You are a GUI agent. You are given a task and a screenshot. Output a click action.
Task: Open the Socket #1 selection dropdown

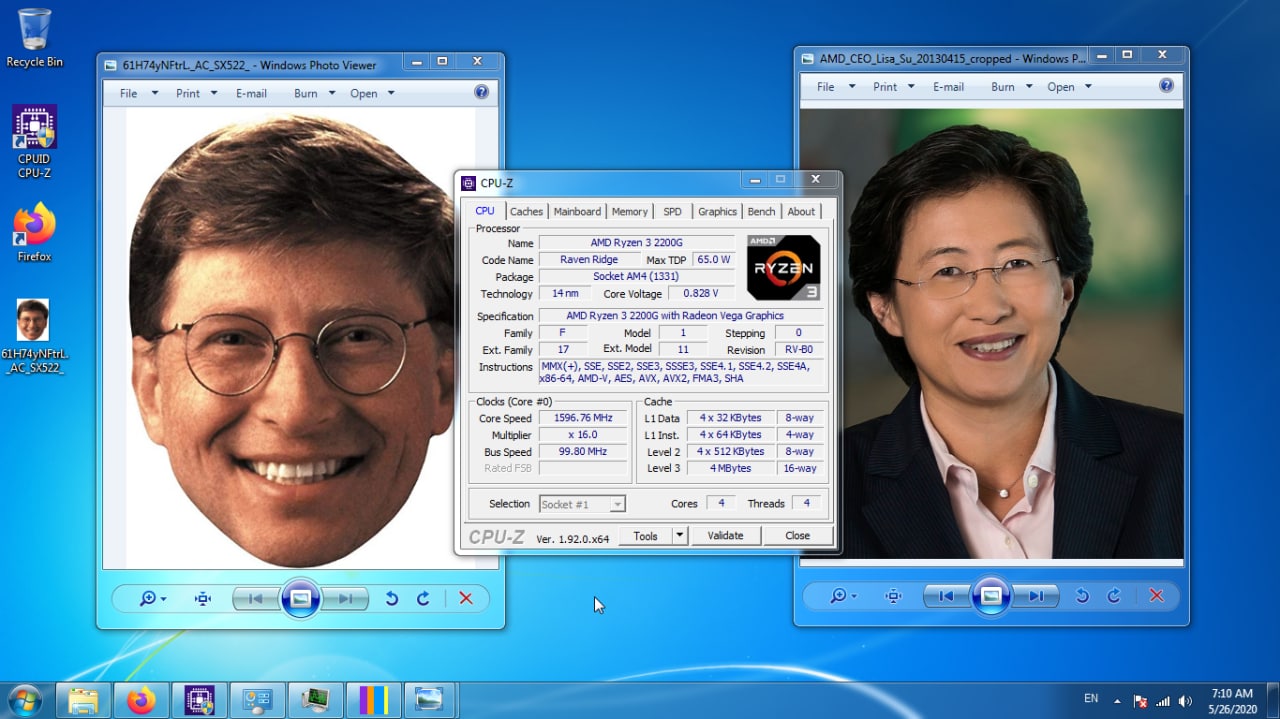coord(582,504)
